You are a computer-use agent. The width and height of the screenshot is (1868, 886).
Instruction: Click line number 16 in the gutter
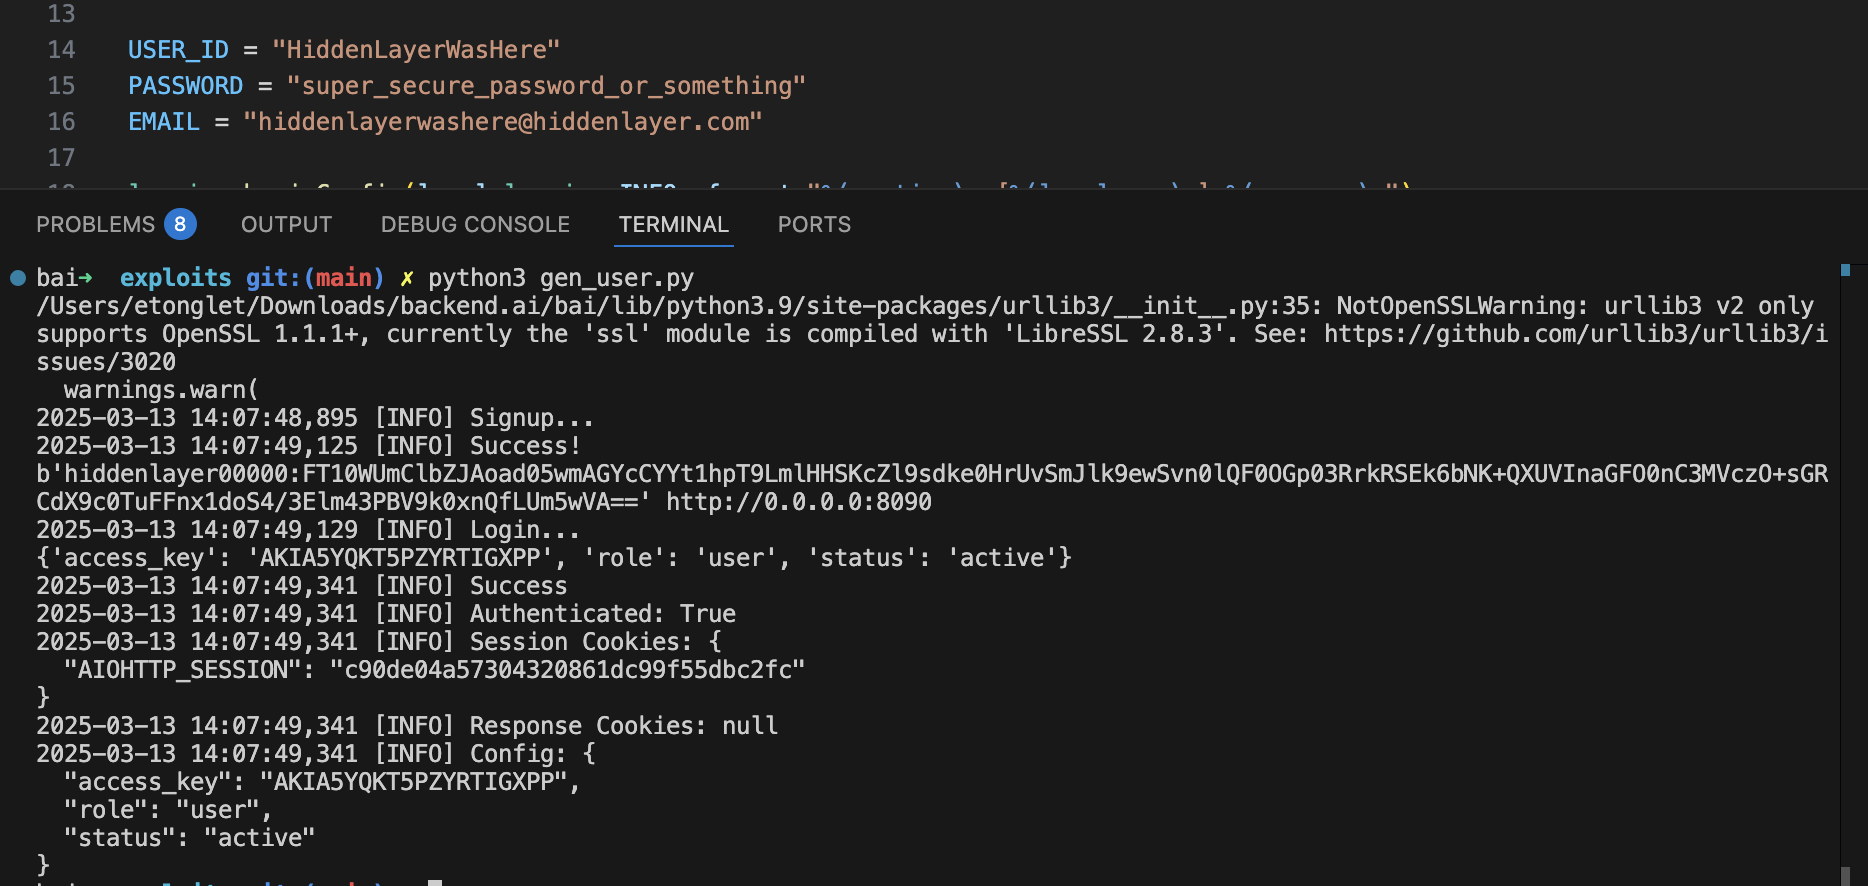point(61,122)
